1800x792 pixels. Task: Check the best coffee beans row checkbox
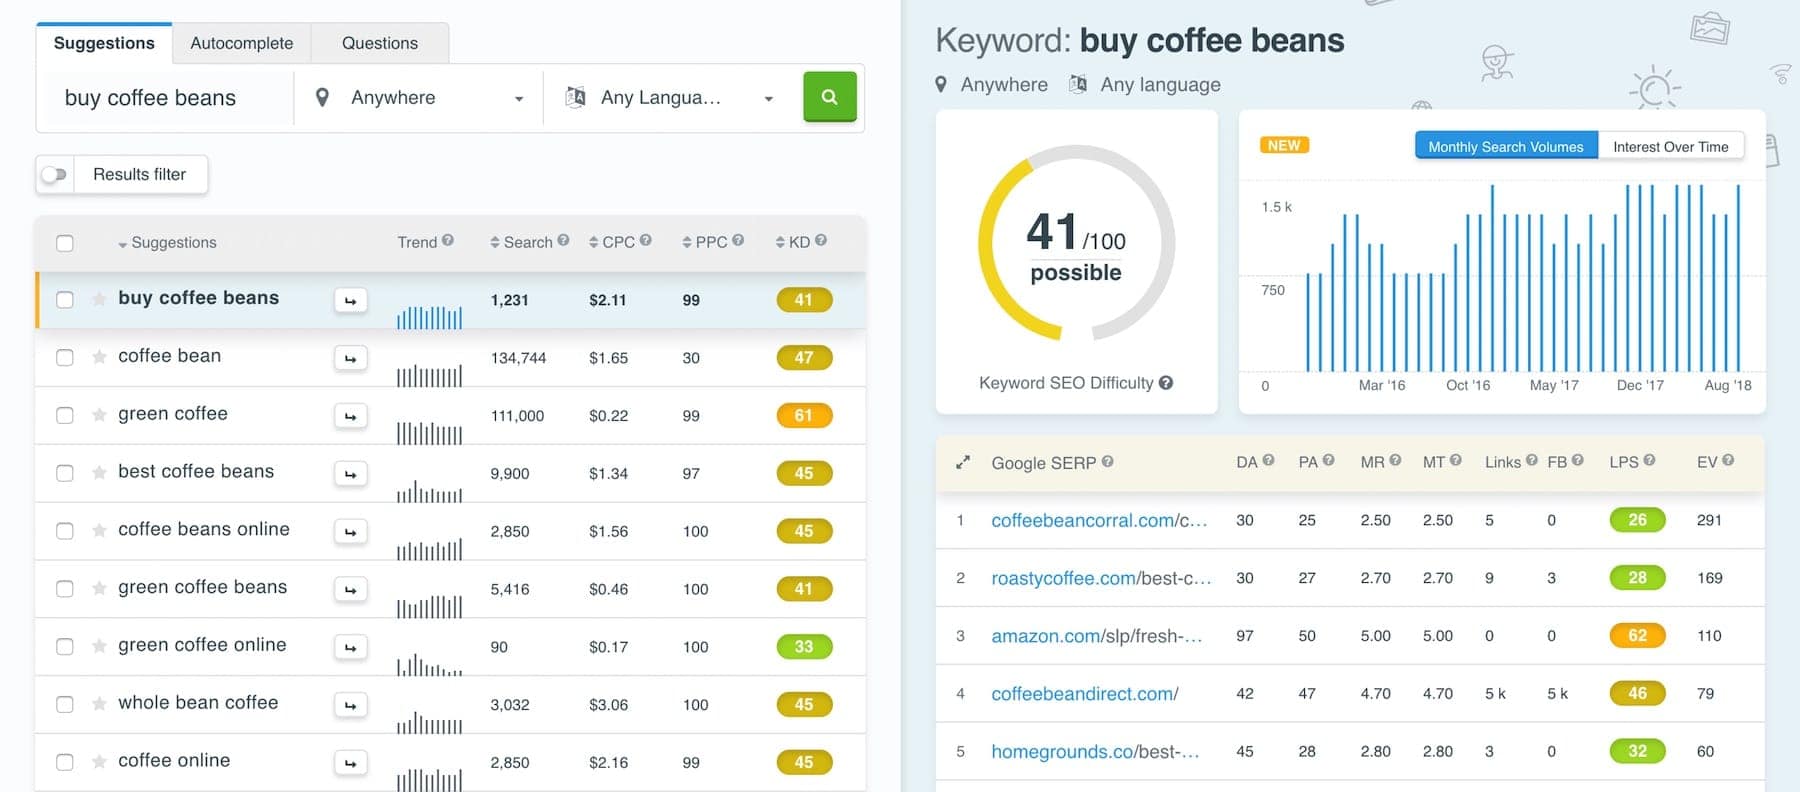click(x=65, y=474)
